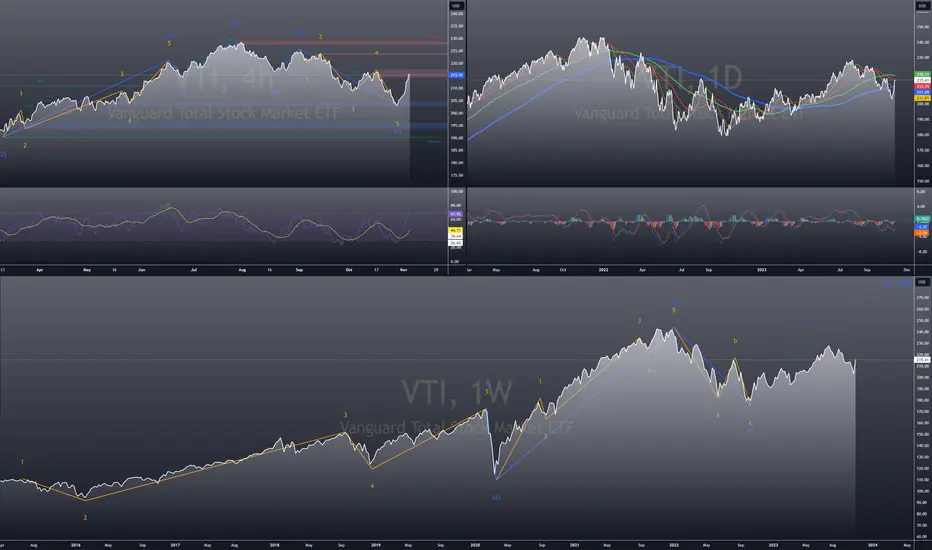This screenshot has width=932, height=550.
Task: Select the blue 215.41 price label on the 4h chart
Action: (x=456, y=75)
